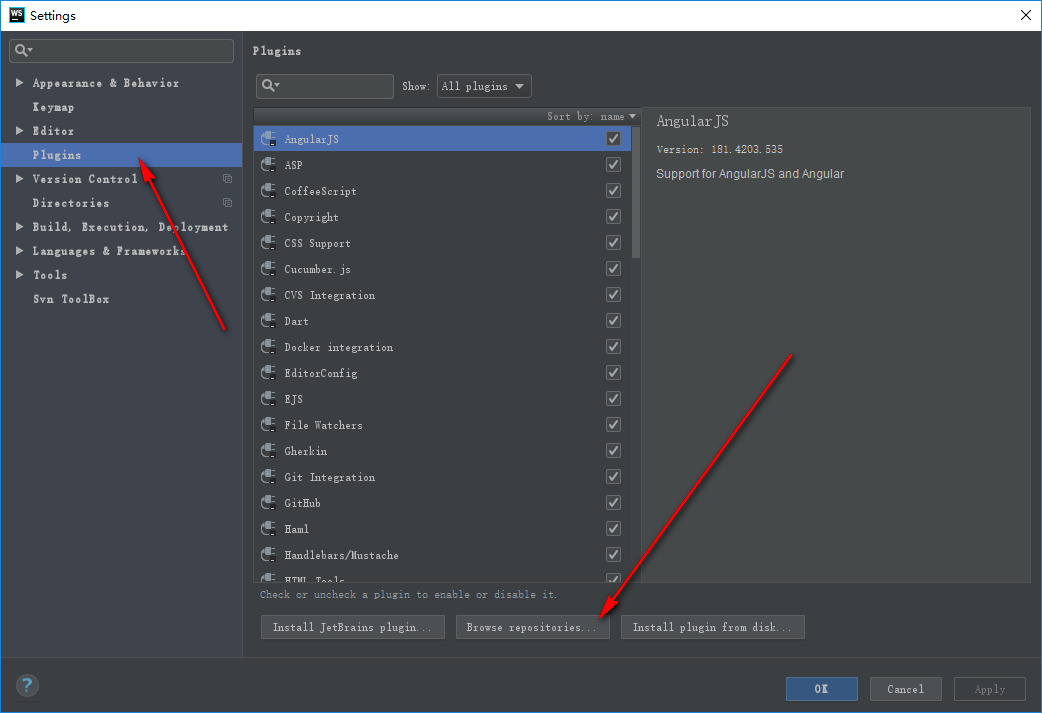Click the GitHub plugin icon
1042x713 pixels.
coord(268,502)
